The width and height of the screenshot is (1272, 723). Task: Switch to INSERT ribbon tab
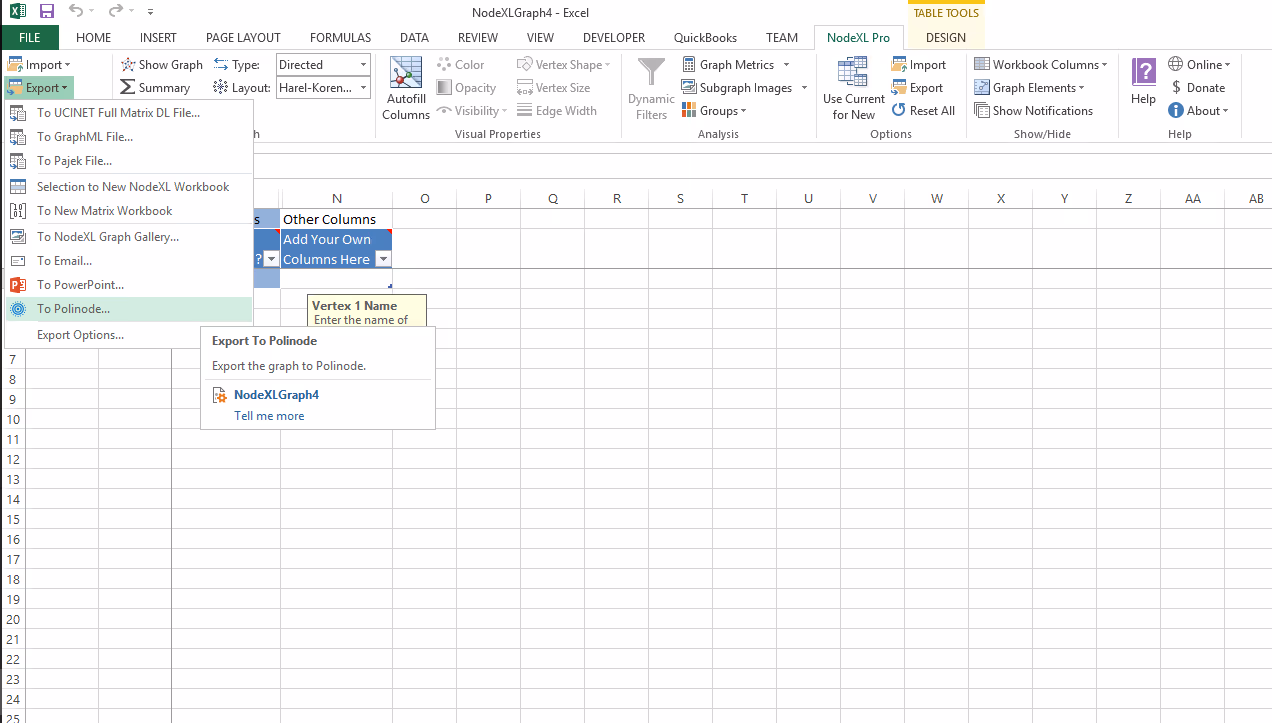click(158, 38)
